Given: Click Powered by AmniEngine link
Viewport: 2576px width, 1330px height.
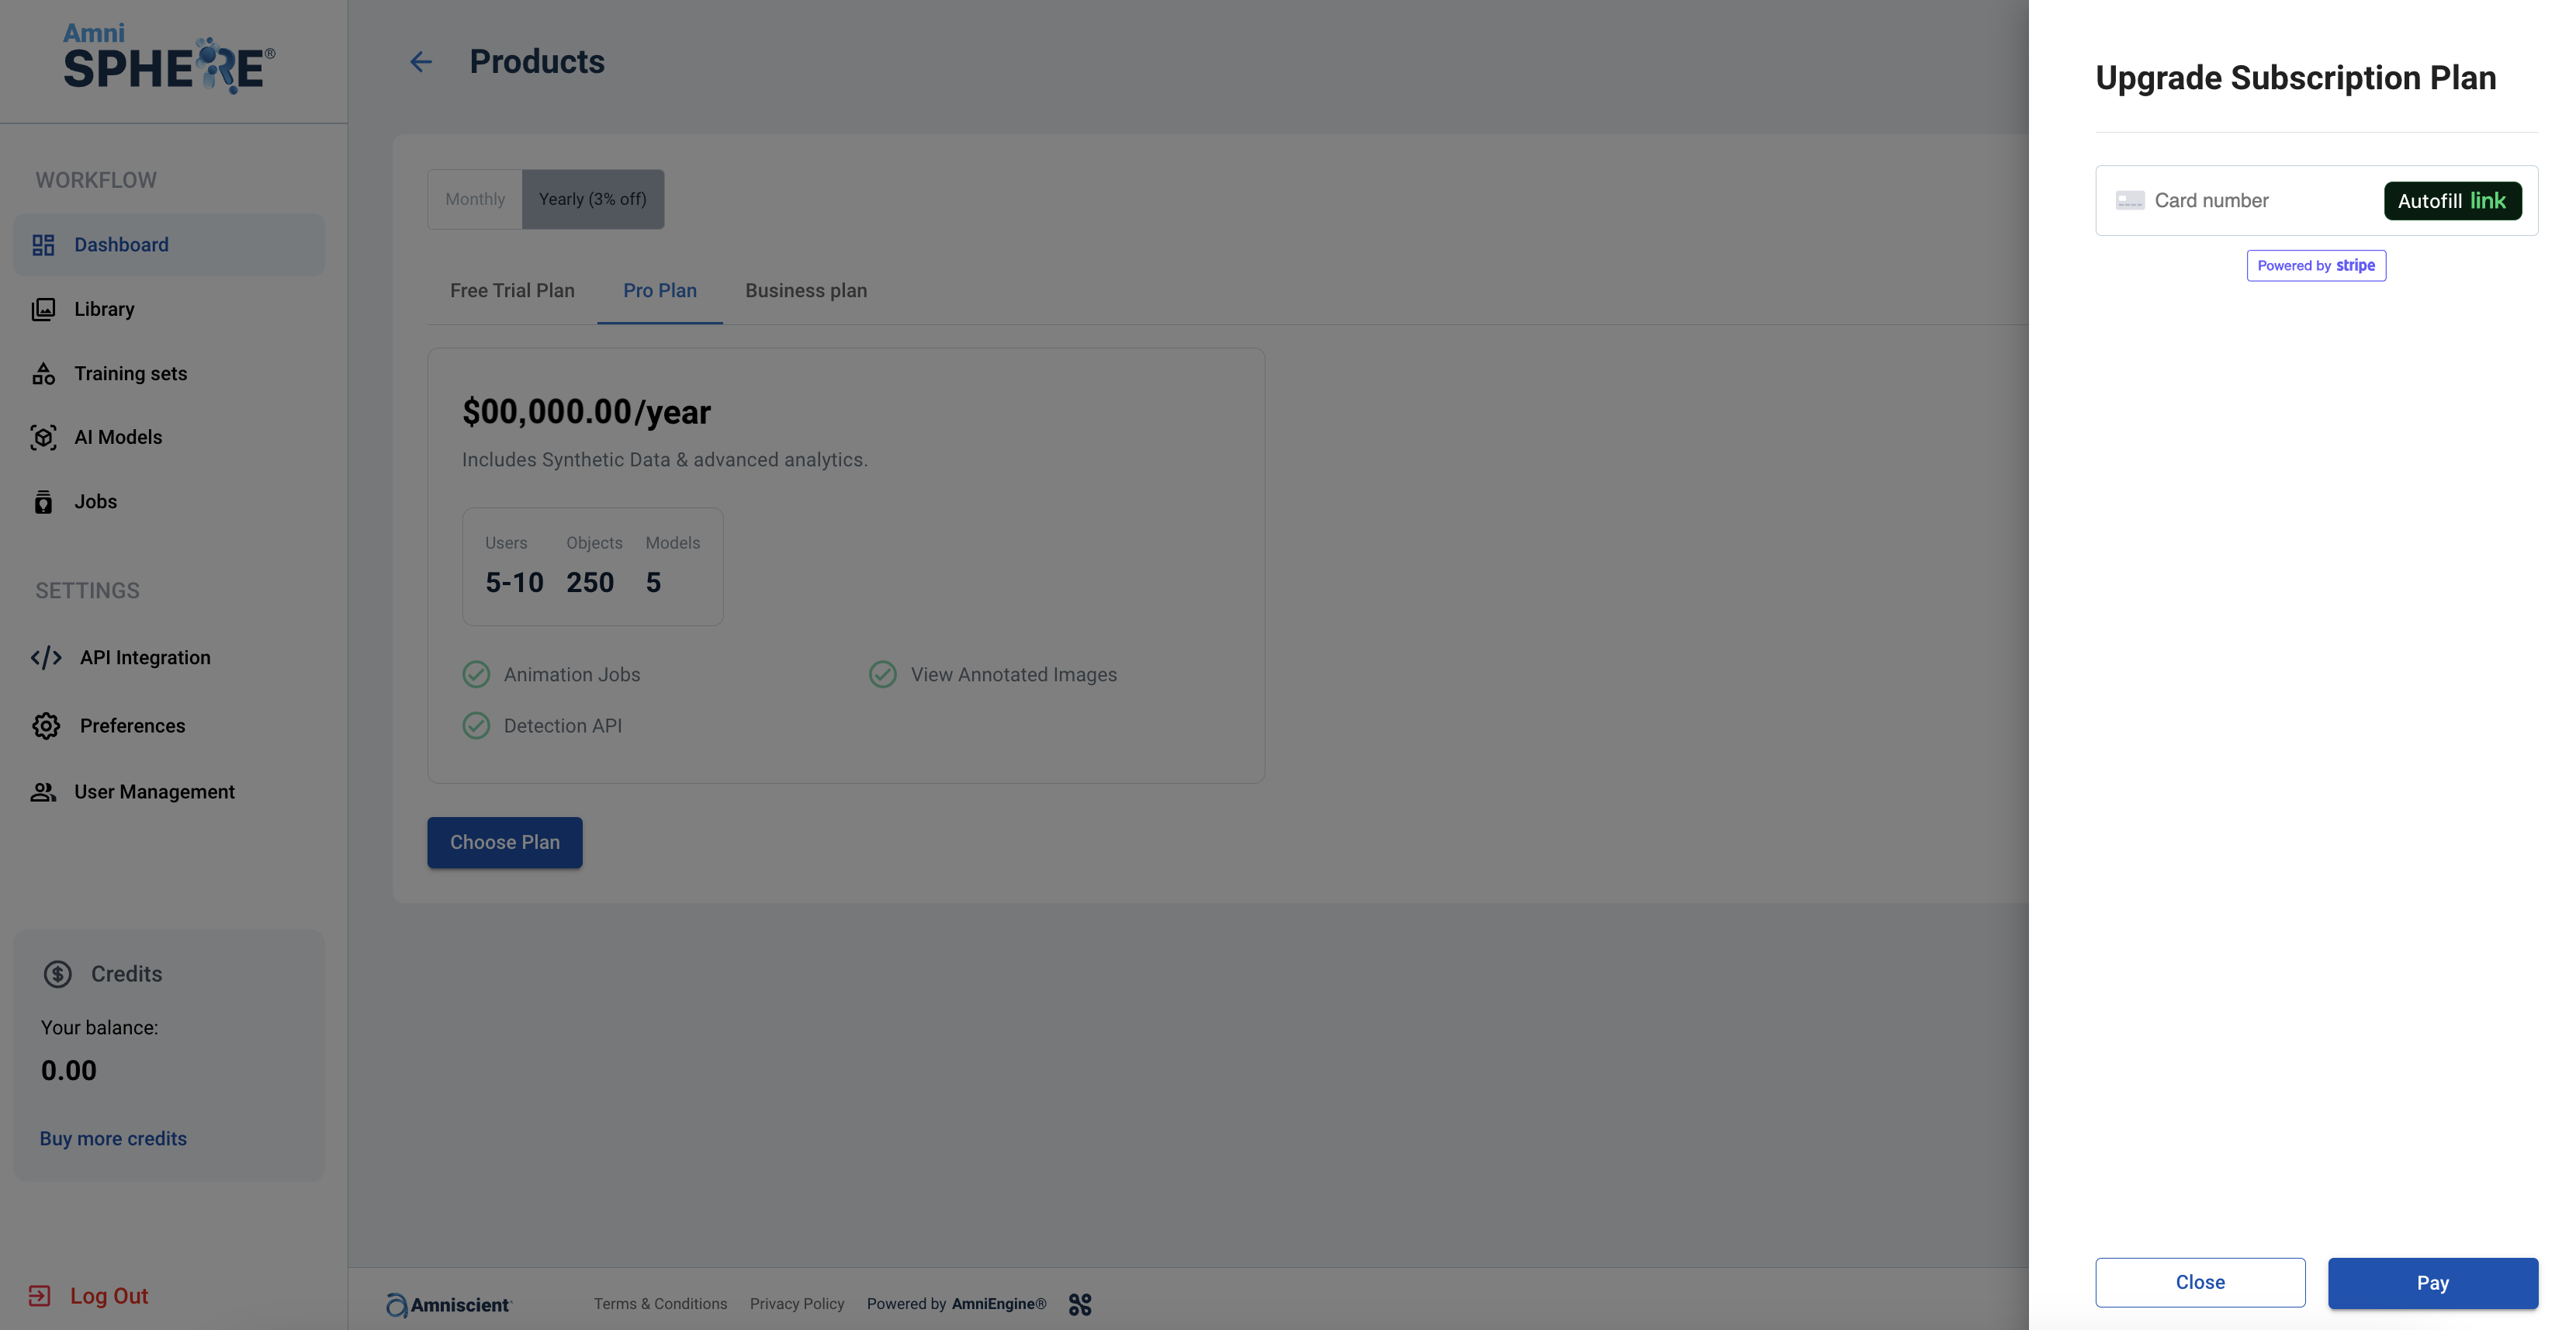Looking at the screenshot, I should click(956, 1304).
